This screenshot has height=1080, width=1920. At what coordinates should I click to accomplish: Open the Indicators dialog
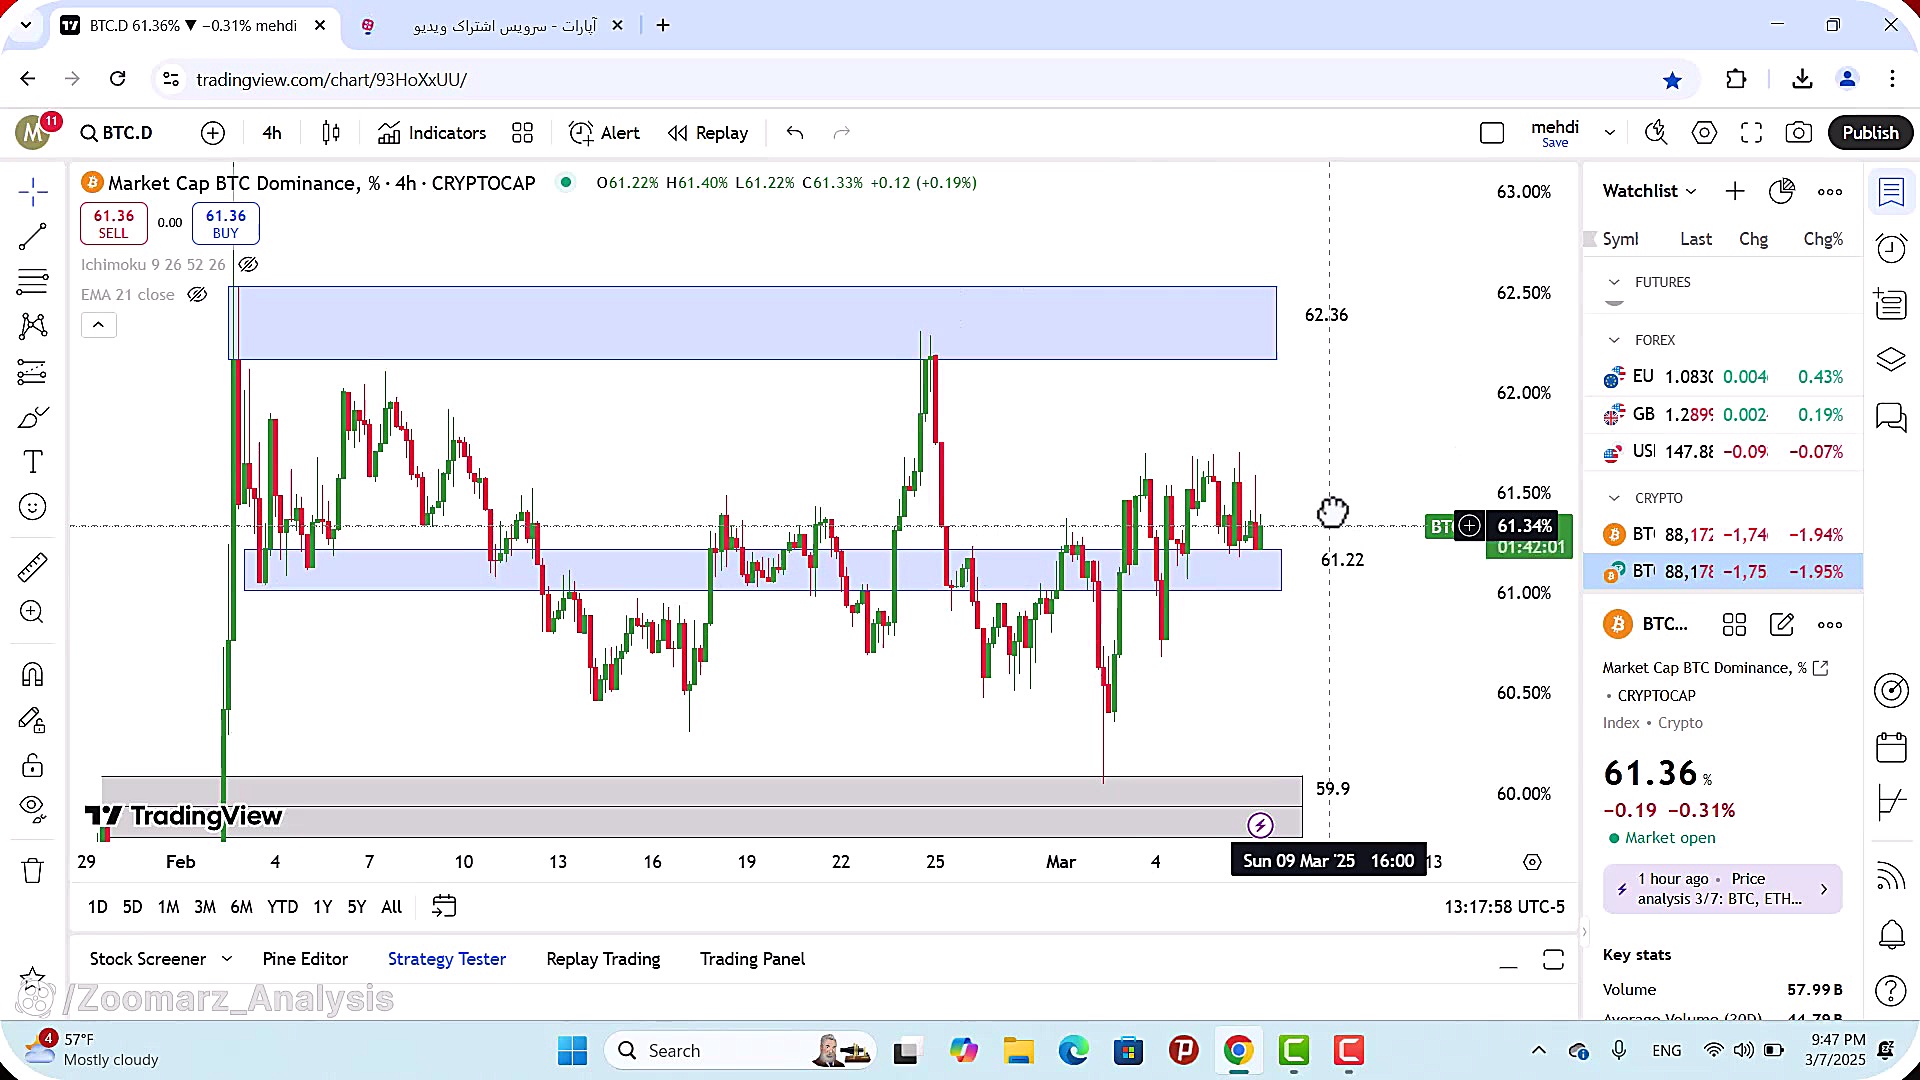(432, 133)
